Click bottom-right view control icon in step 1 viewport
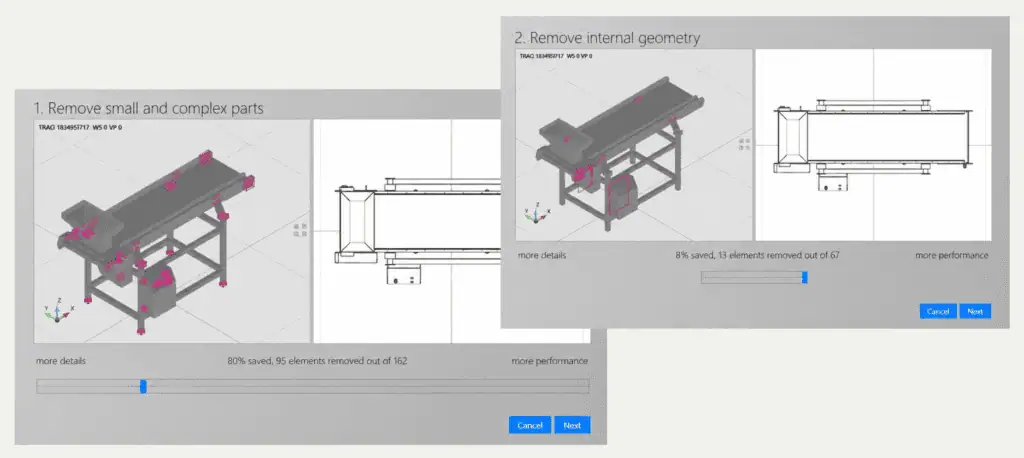This screenshot has width=1024, height=458. 304,233
